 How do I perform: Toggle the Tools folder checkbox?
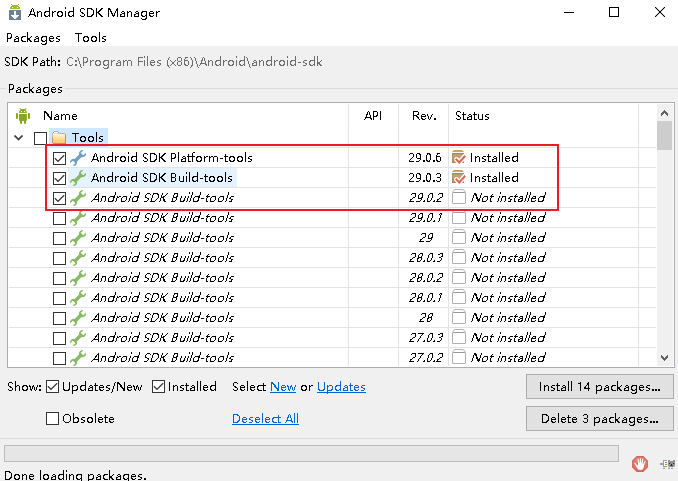pyautogui.click(x=40, y=138)
